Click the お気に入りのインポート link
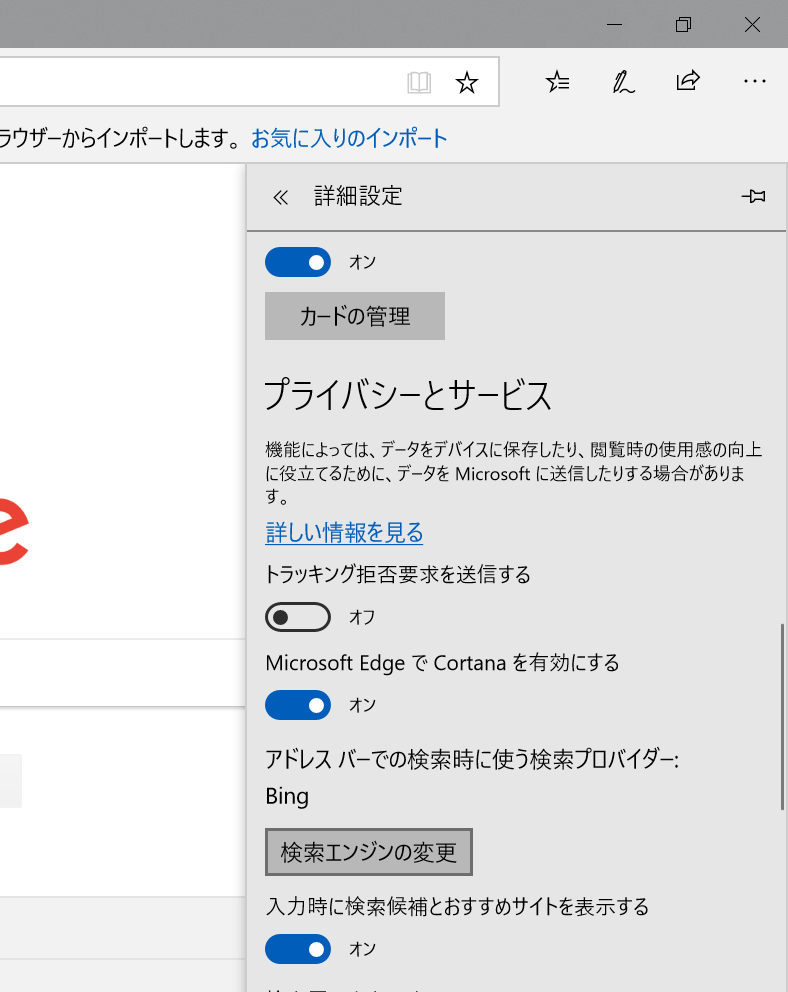 point(349,138)
